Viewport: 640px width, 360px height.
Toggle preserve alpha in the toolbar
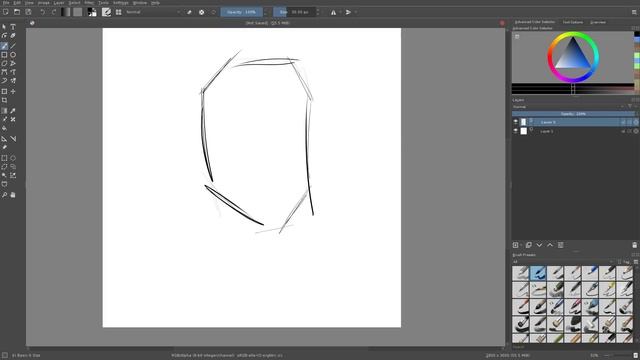click(x=202, y=12)
